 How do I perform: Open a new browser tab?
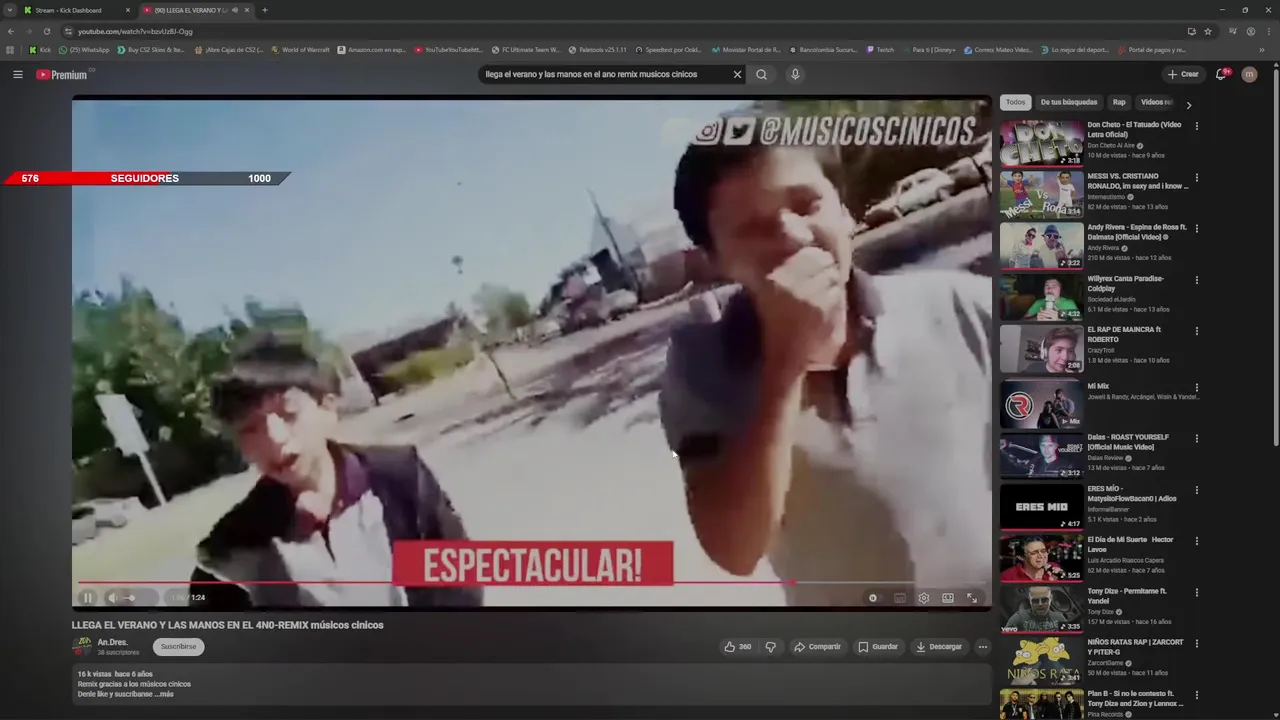coord(264,10)
